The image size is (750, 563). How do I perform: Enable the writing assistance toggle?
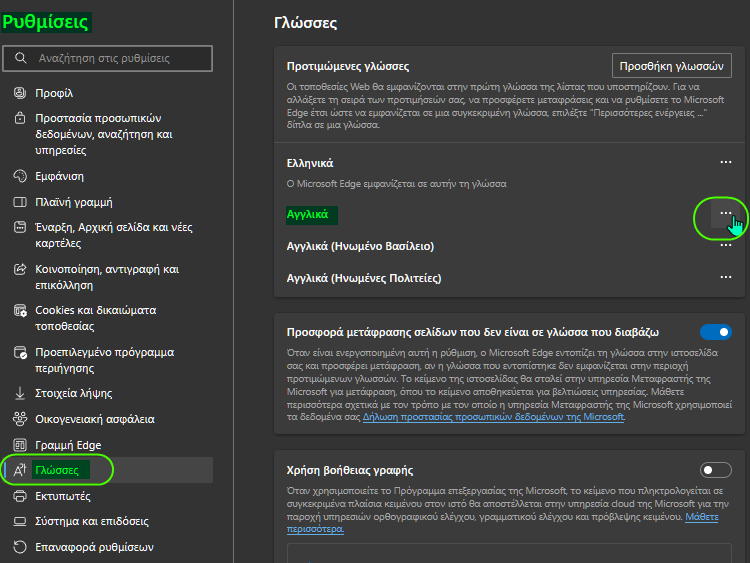716,470
